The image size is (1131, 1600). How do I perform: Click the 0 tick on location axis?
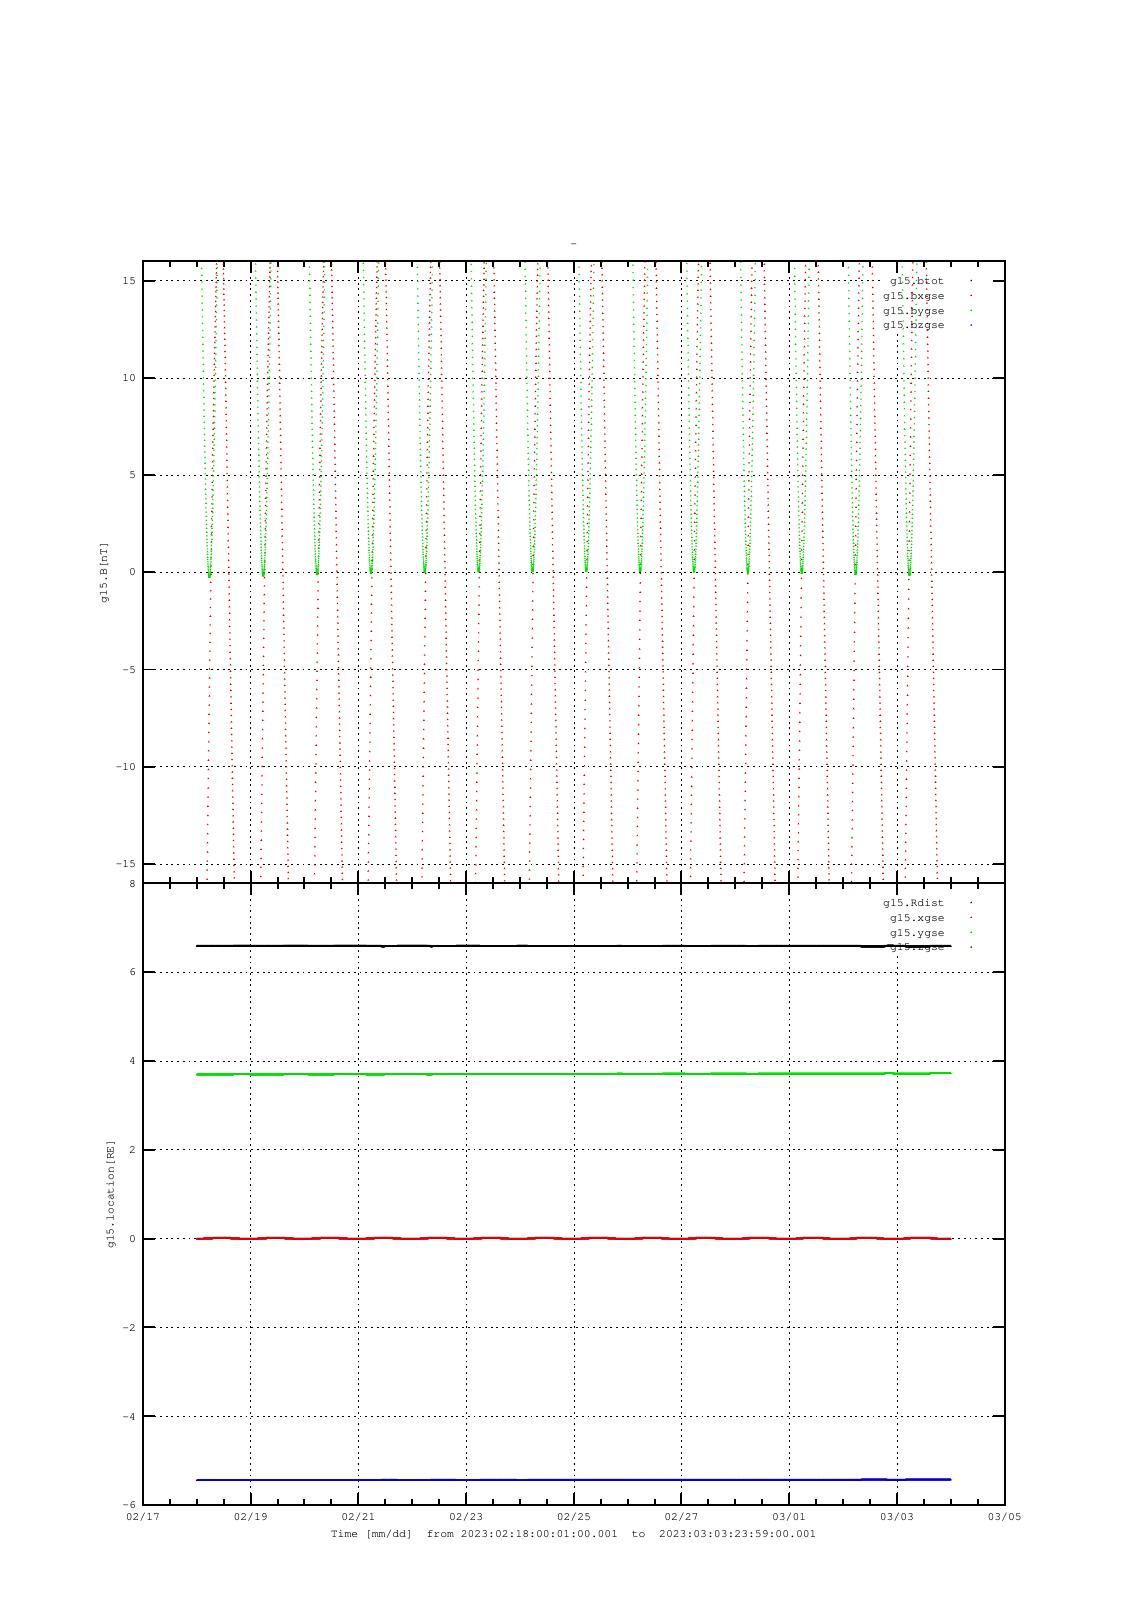[x=132, y=1239]
